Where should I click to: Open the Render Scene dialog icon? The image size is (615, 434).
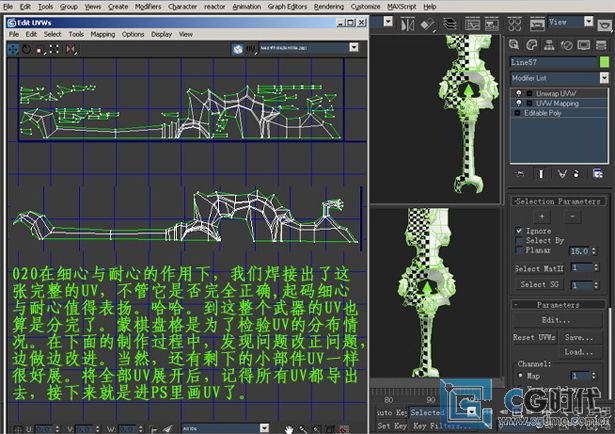(537, 25)
